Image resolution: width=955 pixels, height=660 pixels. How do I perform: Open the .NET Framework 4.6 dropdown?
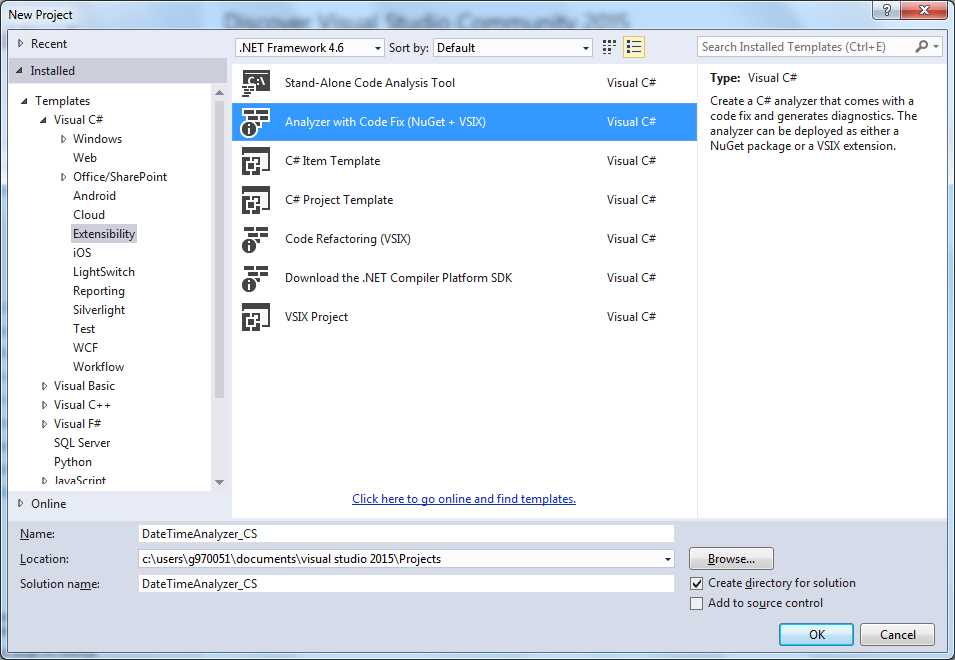coord(378,47)
